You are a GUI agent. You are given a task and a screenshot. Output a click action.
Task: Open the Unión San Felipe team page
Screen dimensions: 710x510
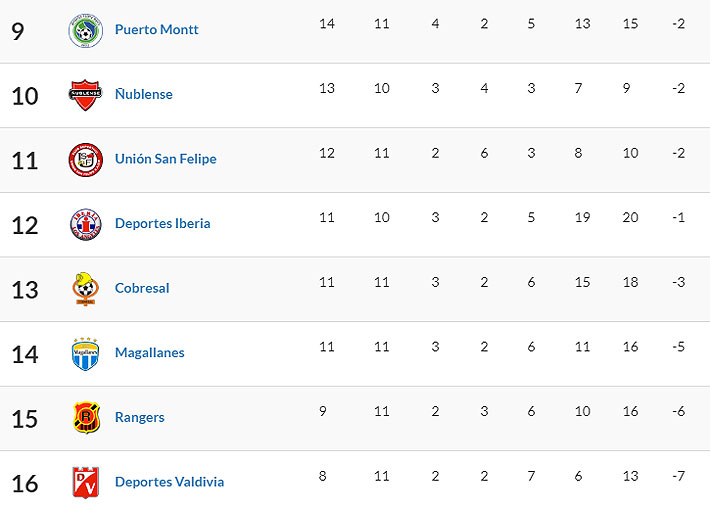165,159
